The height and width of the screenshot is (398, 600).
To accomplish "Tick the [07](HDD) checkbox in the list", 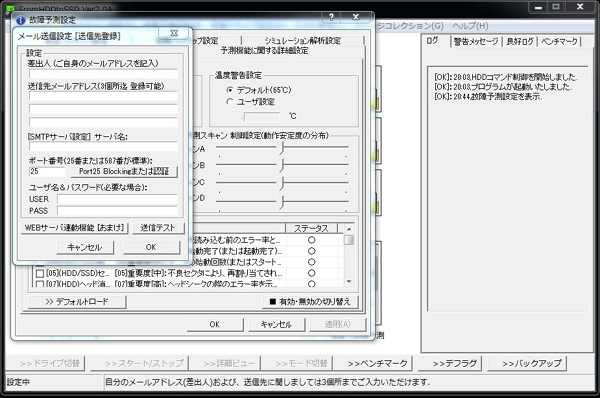I will tap(40, 284).
